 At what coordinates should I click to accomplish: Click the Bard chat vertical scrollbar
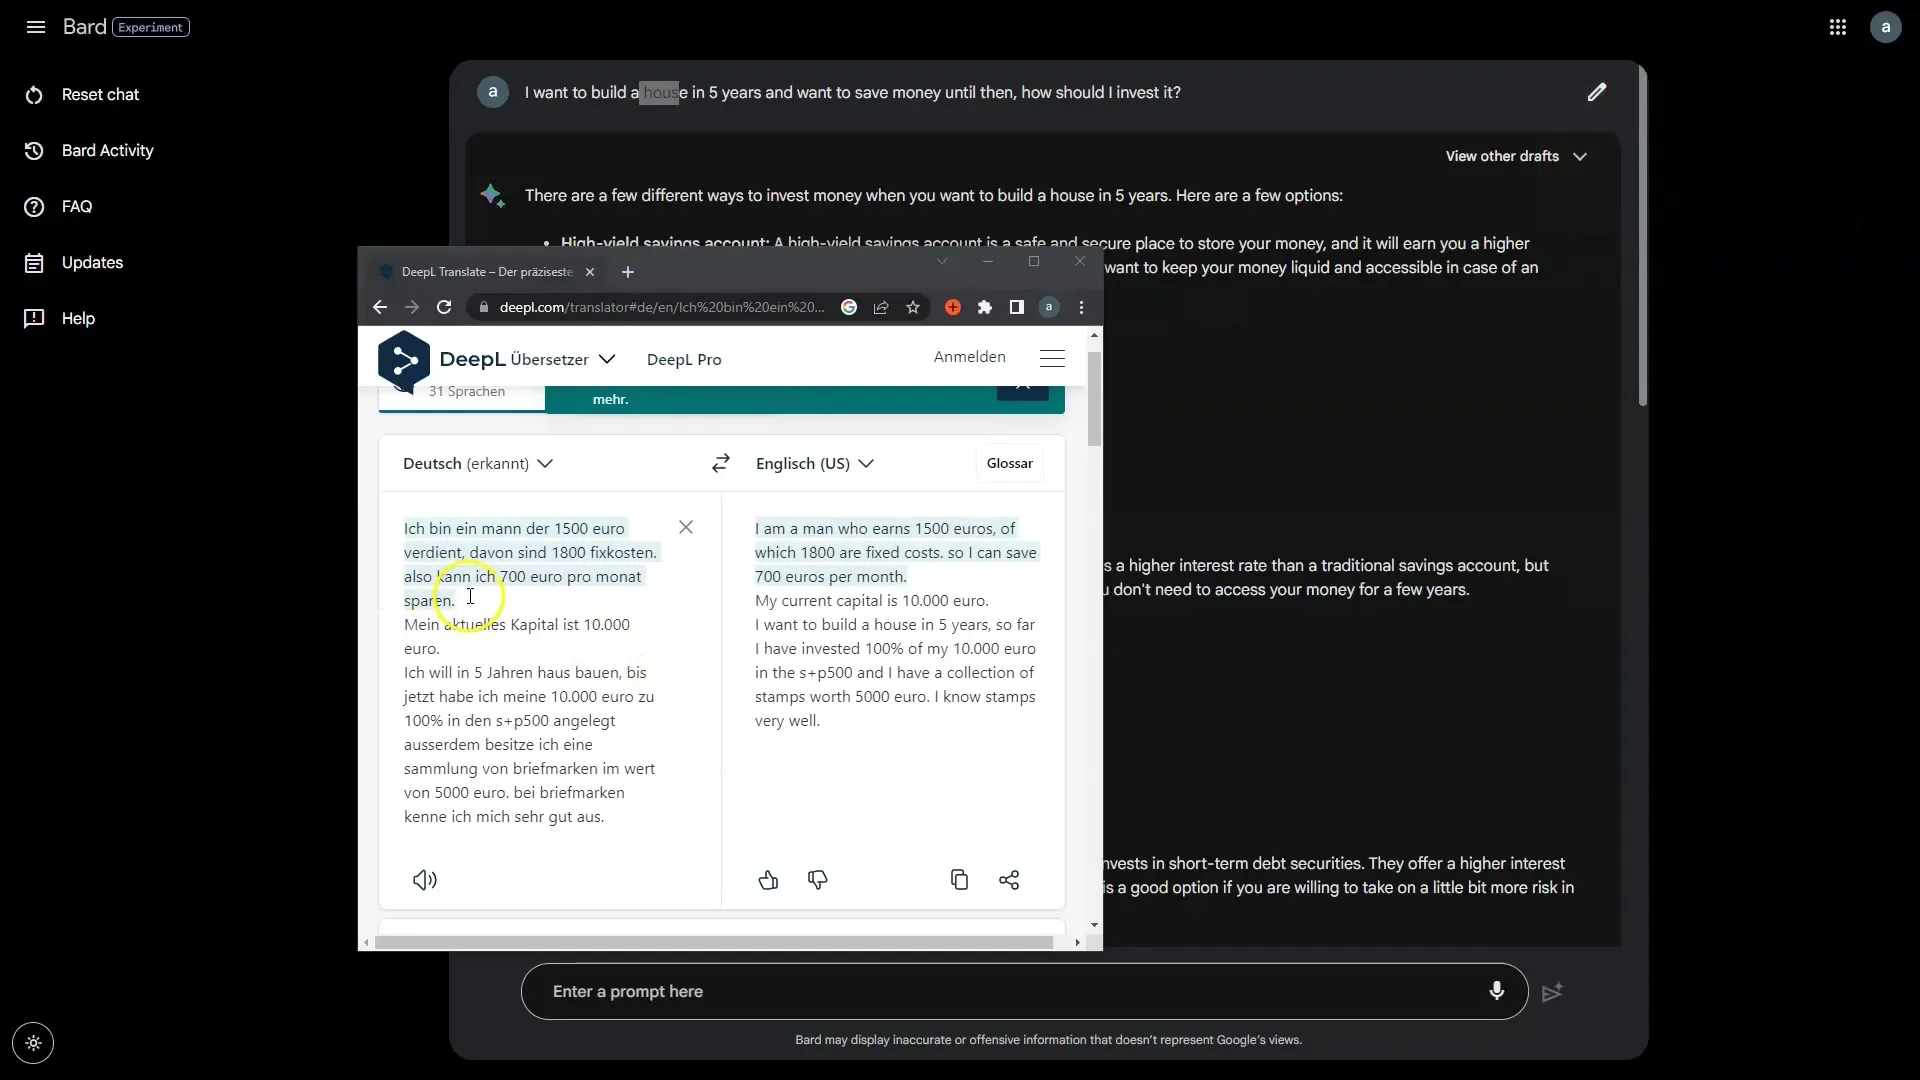pos(1642,235)
